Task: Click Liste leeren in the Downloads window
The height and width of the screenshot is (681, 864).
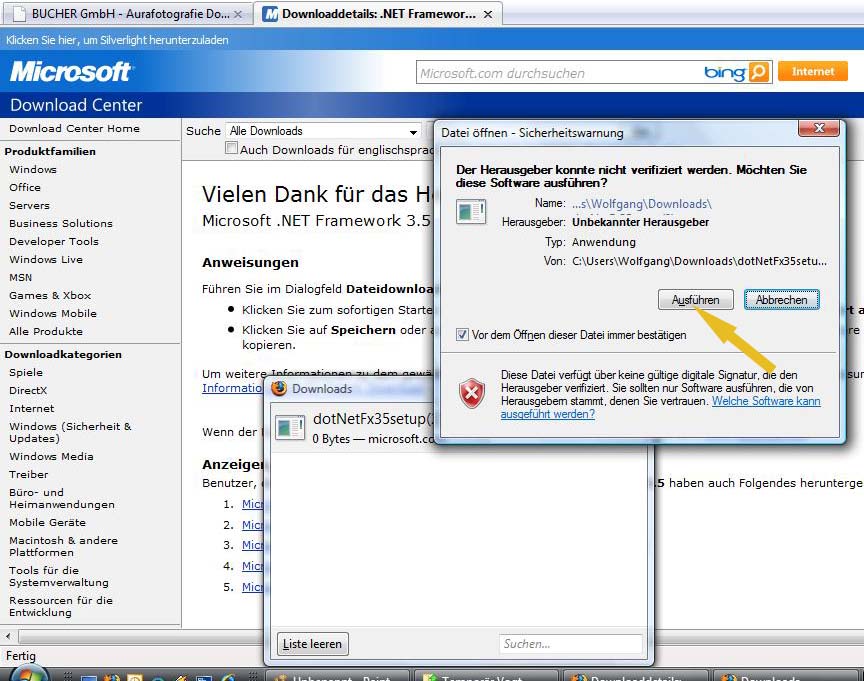Action: pyautogui.click(x=312, y=644)
